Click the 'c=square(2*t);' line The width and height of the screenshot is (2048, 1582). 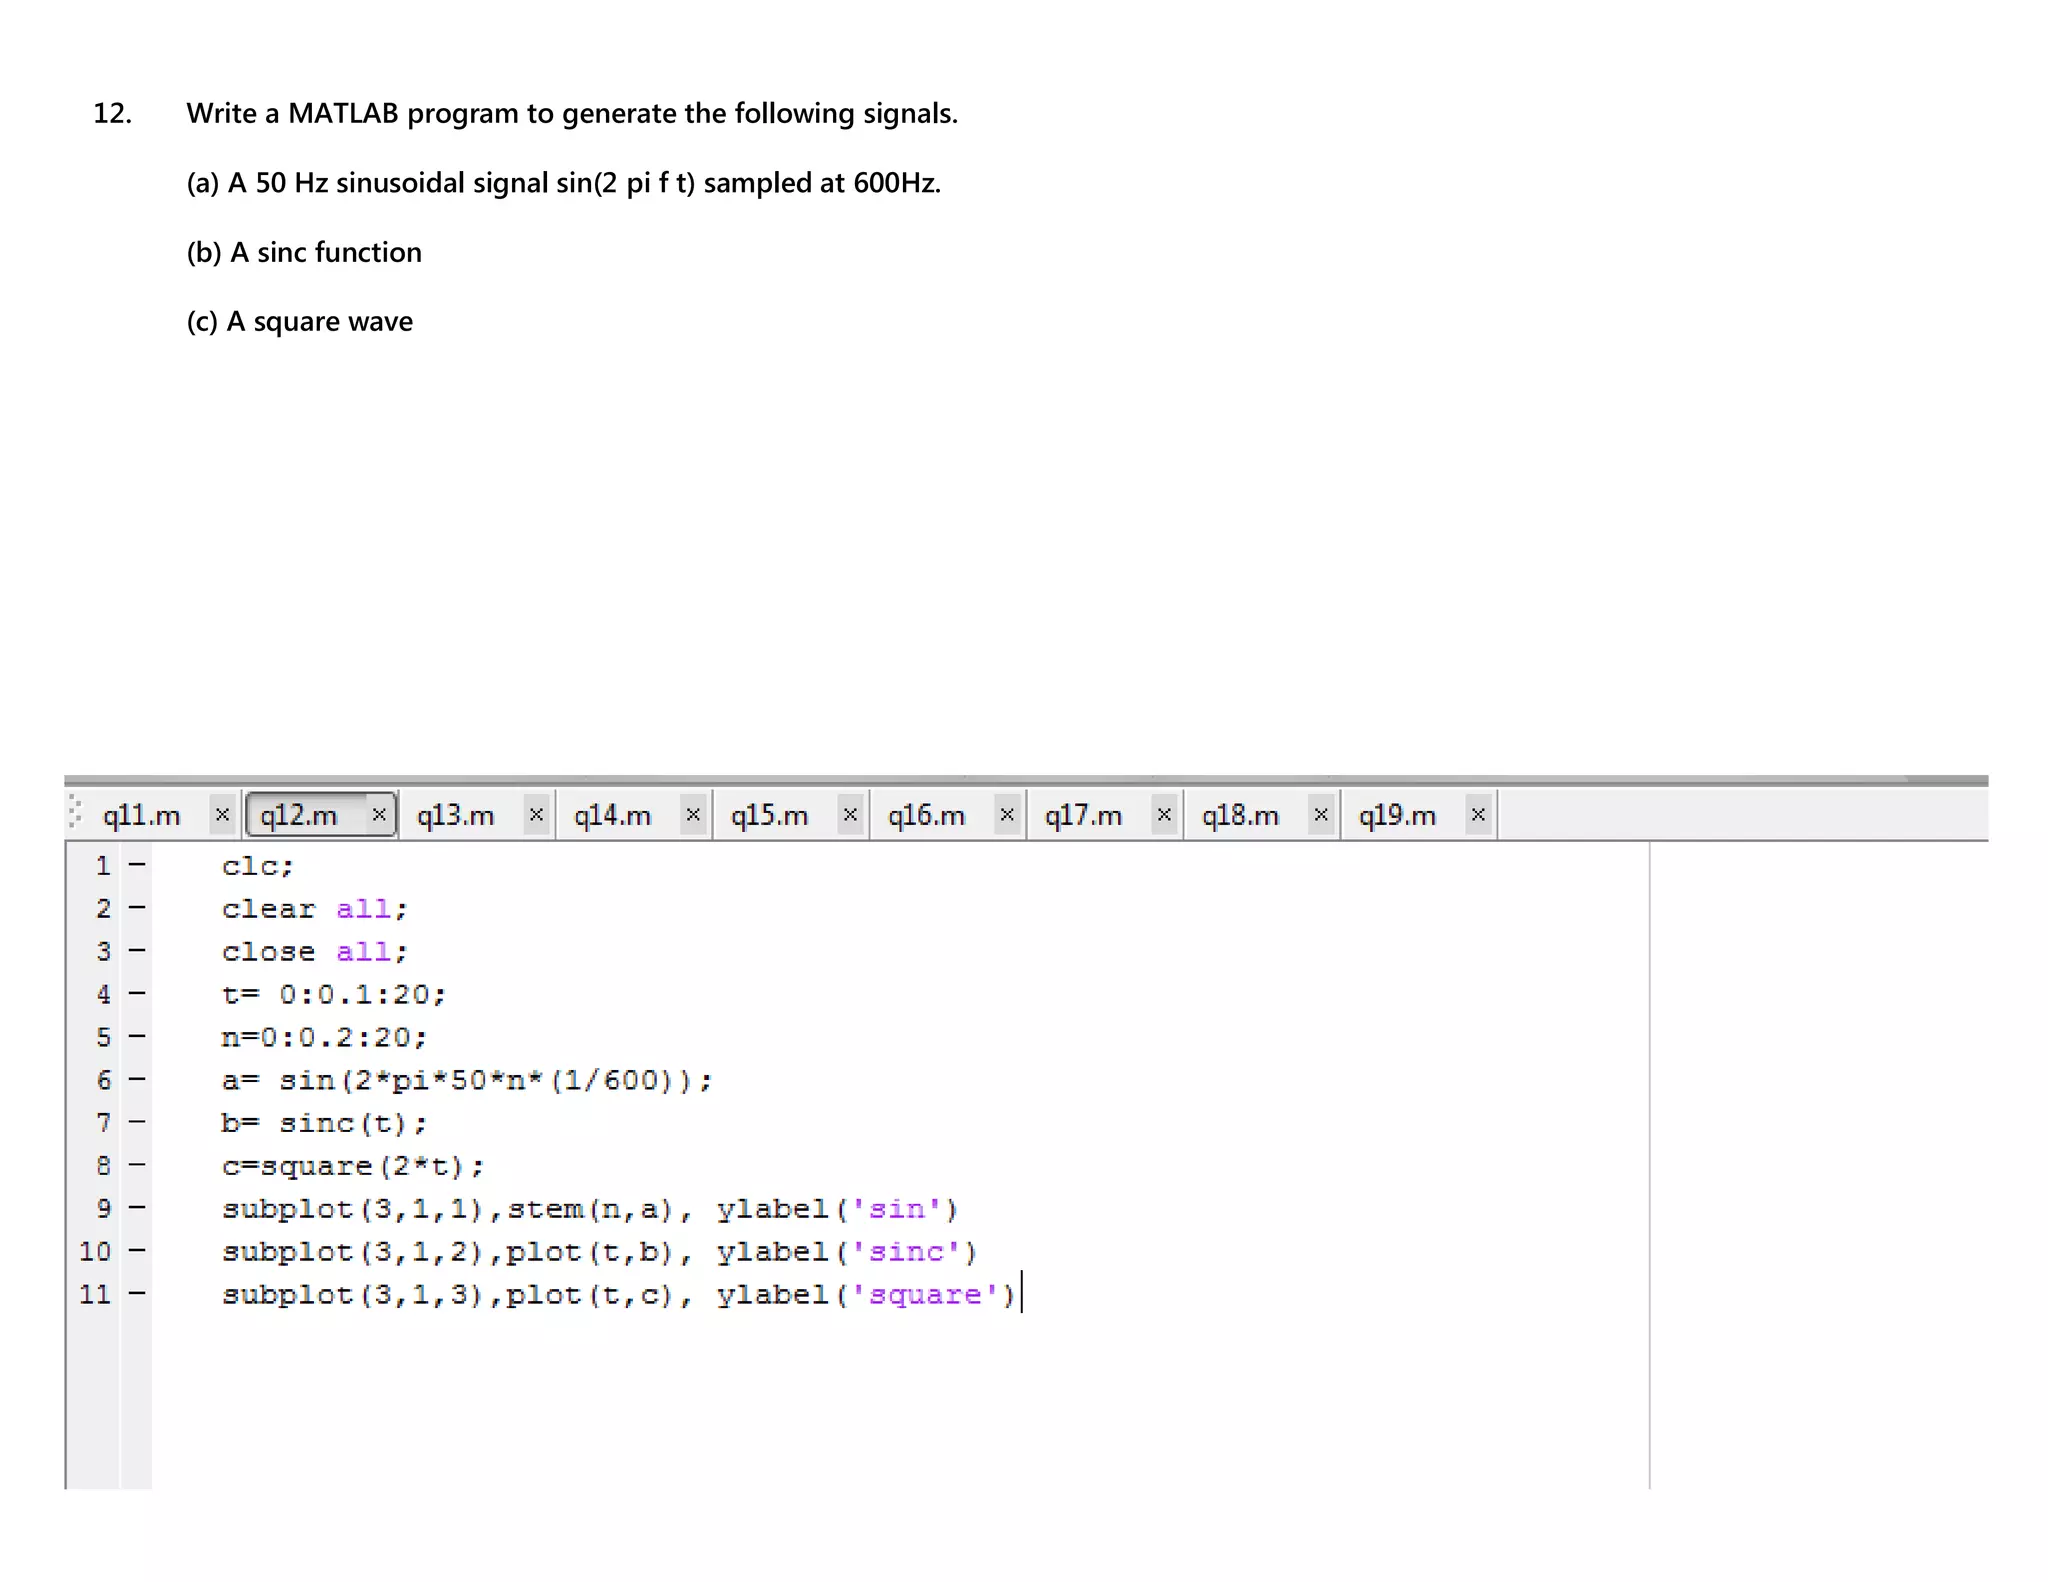352,1167
